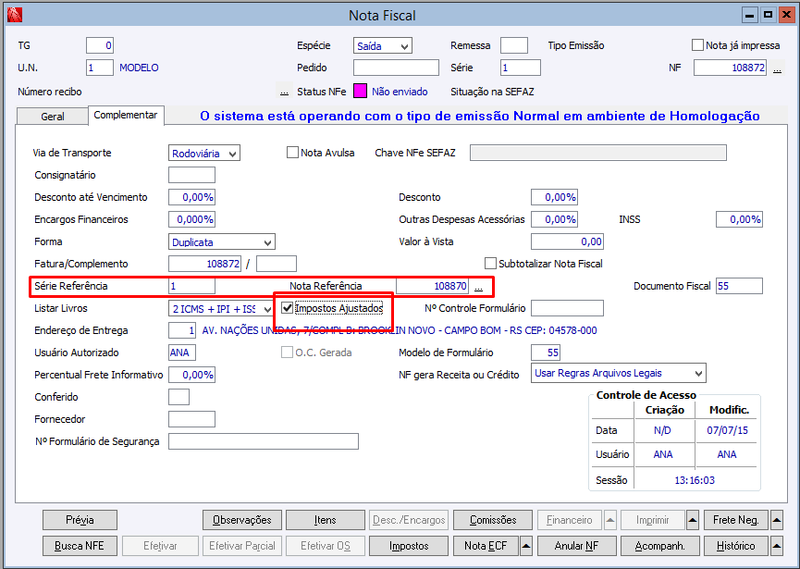Image resolution: width=800 pixels, height=569 pixels.
Task: Open the Impostos button
Action: (x=409, y=546)
